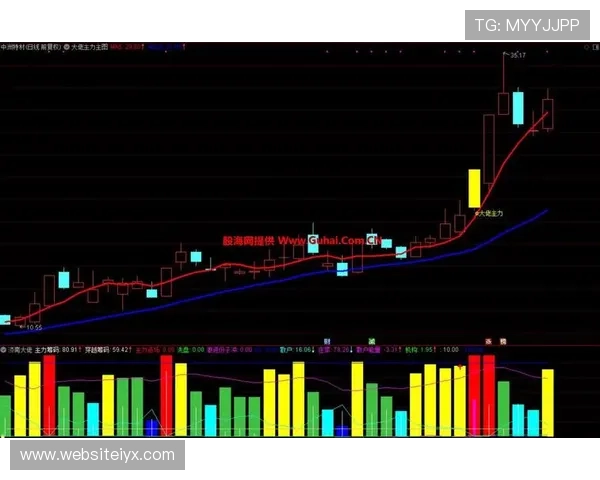Screen dimensions: 600x480
Task: Select the large yellow candlestick
Action: click(474, 188)
